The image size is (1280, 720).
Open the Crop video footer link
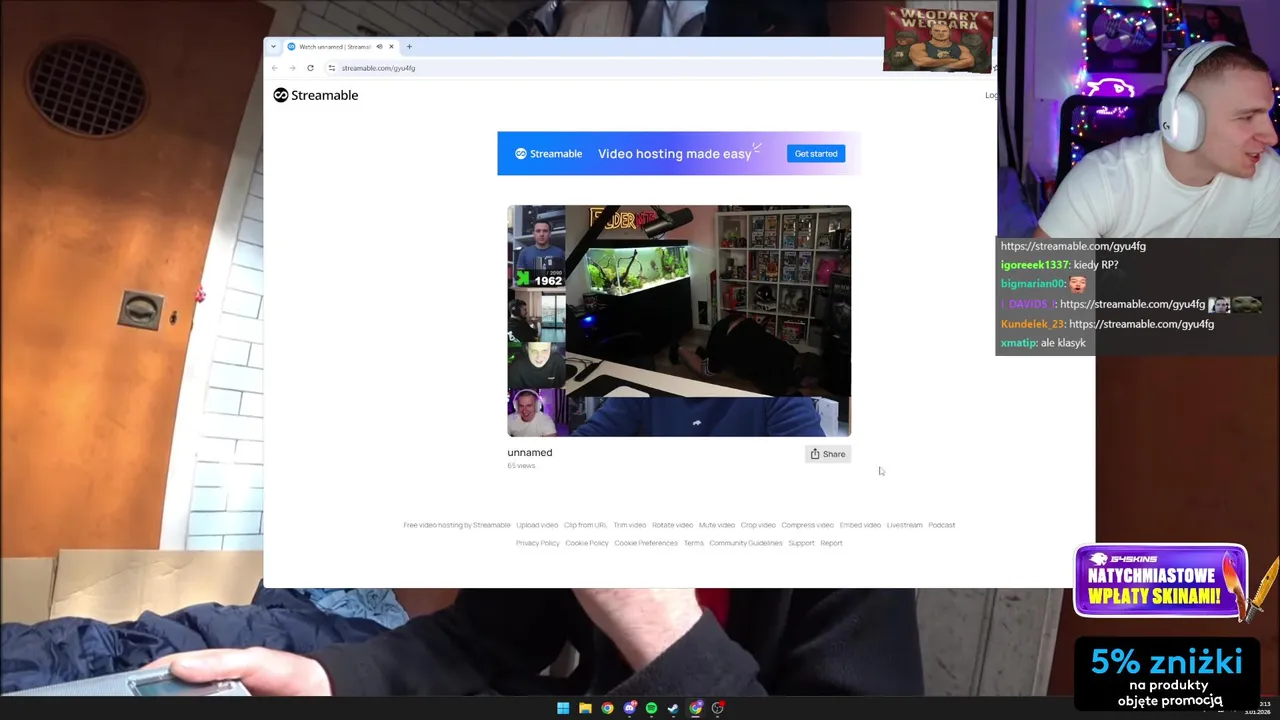[x=758, y=525]
